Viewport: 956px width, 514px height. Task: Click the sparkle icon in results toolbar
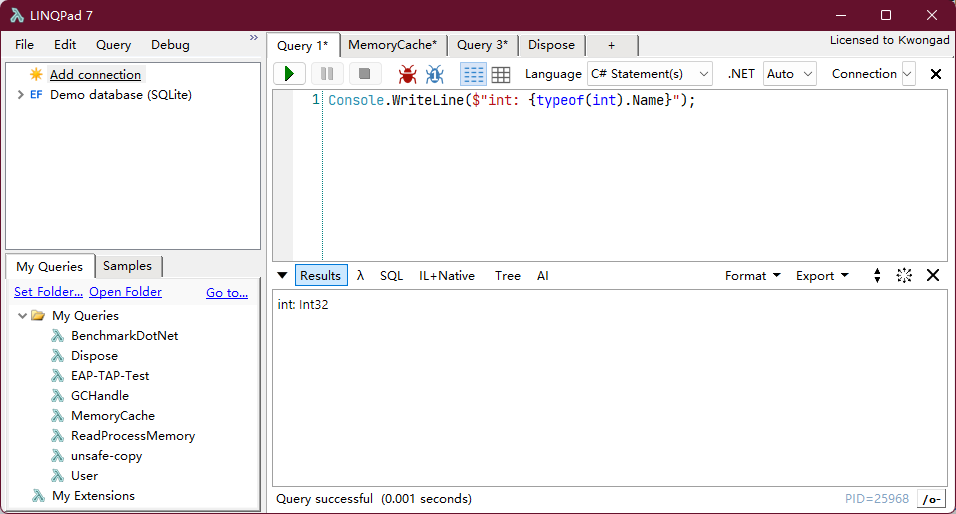(x=904, y=276)
